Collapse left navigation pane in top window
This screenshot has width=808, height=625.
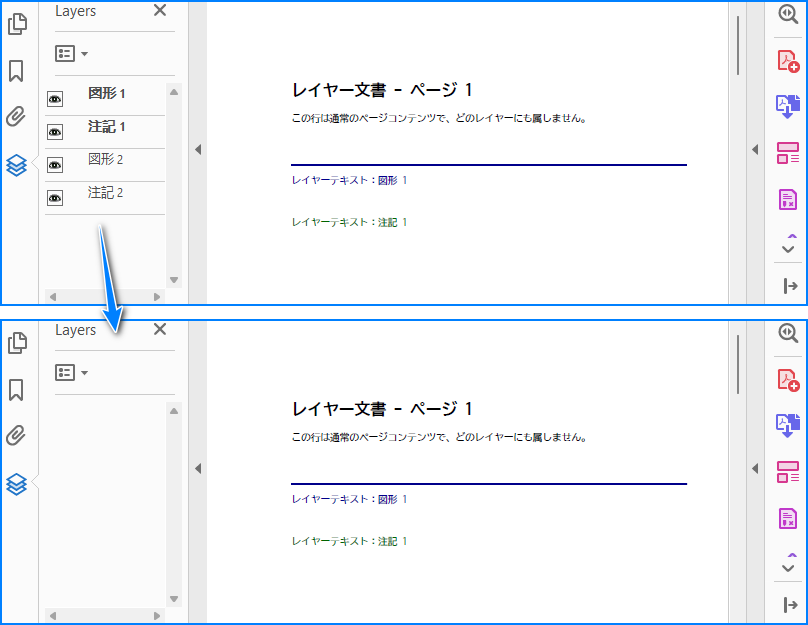[x=198, y=149]
